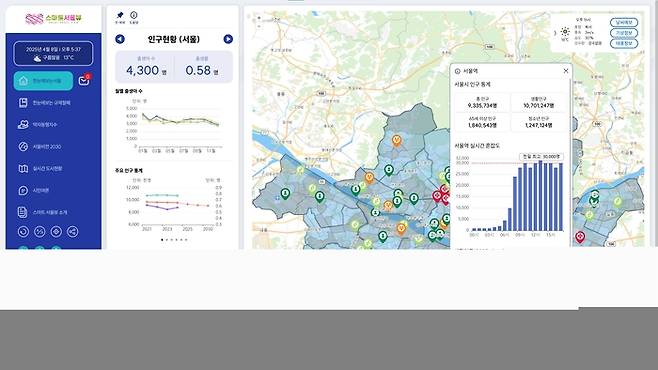The height and width of the screenshot is (370, 658).
Task: Click the 30,000 previous-day peak label
Action: click(541, 156)
